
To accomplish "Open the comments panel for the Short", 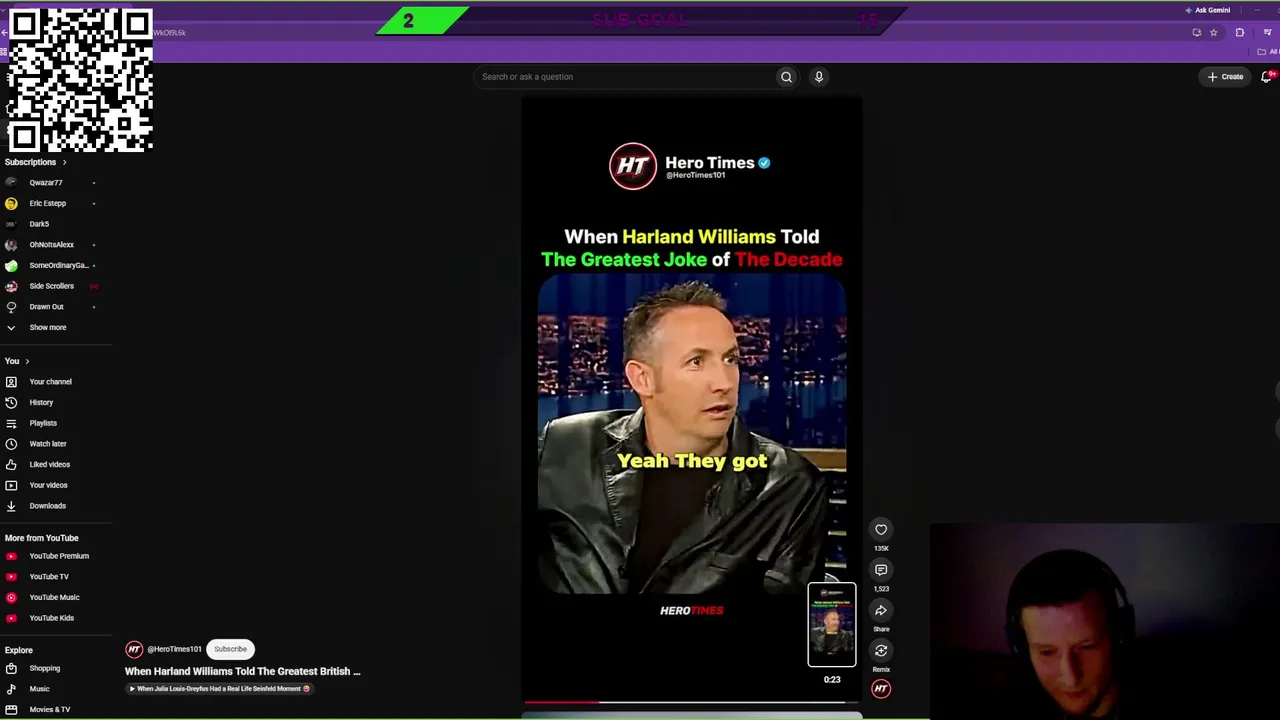I will click(x=881, y=570).
